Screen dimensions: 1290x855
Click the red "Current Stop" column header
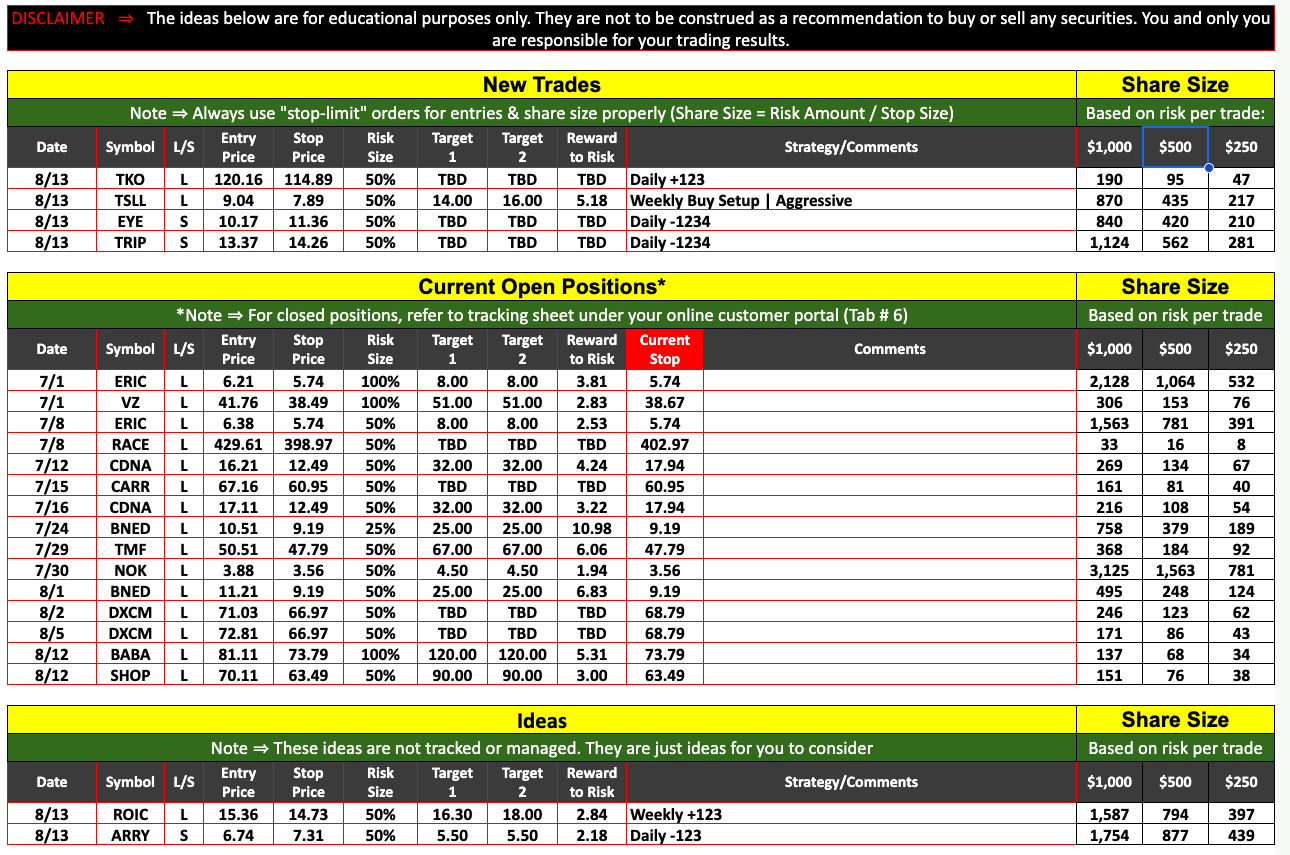click(665, 349)
